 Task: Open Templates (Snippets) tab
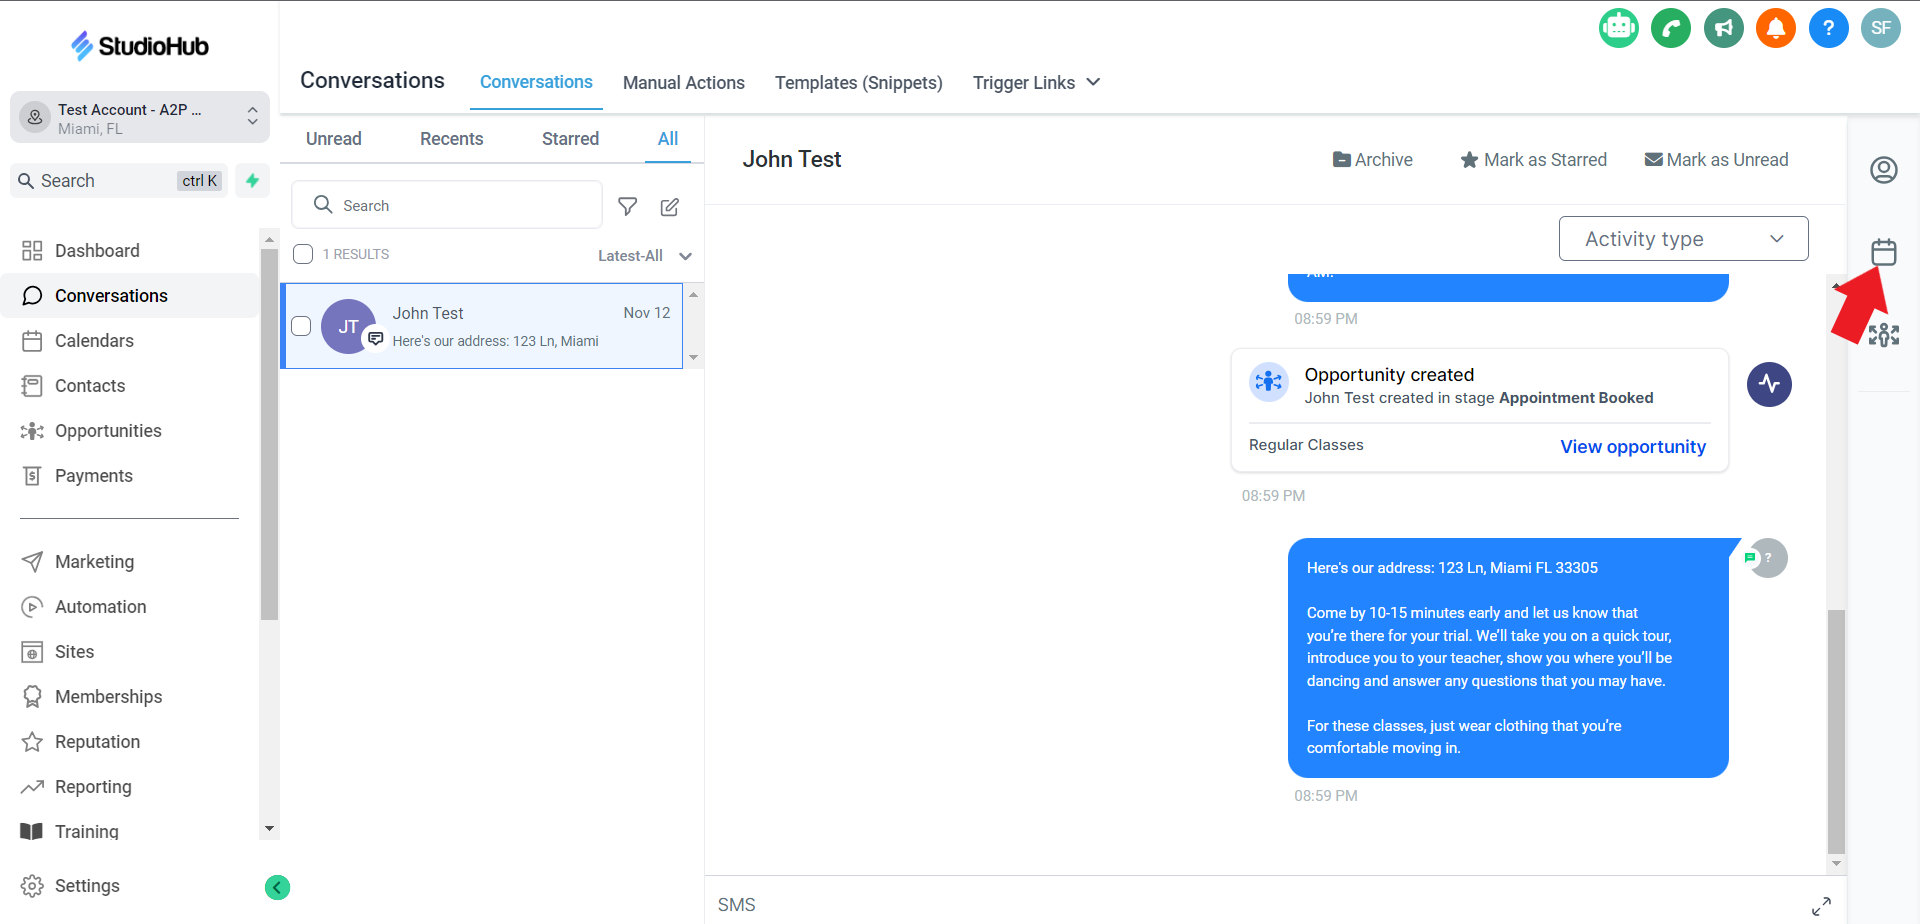pos(859,83)
